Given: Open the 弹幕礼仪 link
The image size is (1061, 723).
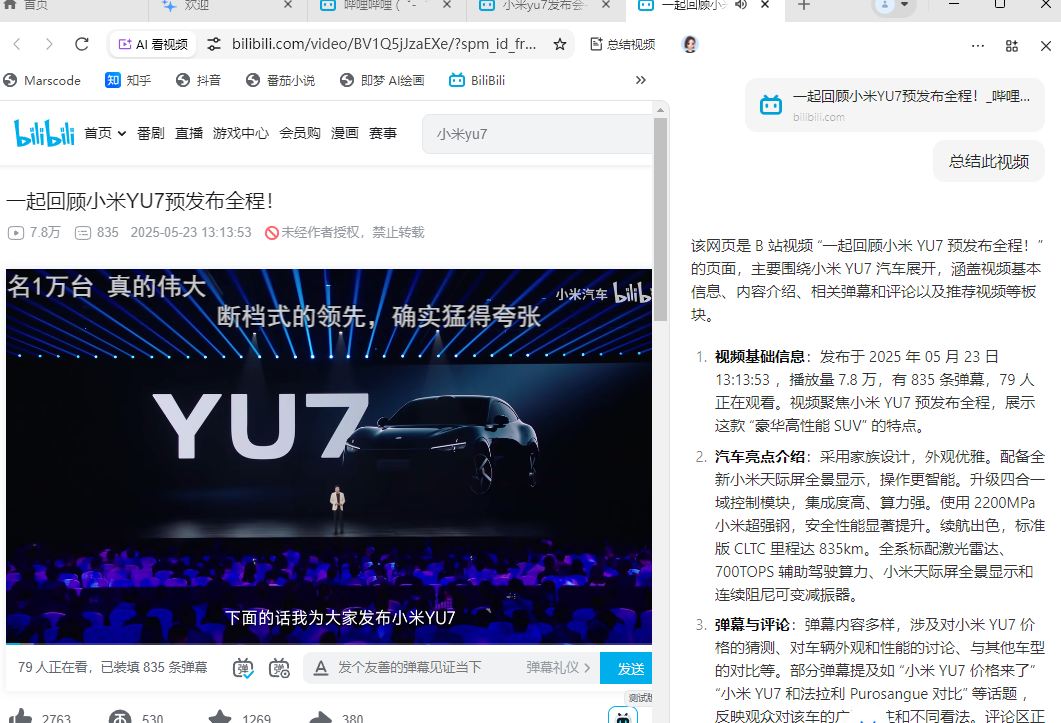Looking at the screenshot, I should tap(558, 668).
